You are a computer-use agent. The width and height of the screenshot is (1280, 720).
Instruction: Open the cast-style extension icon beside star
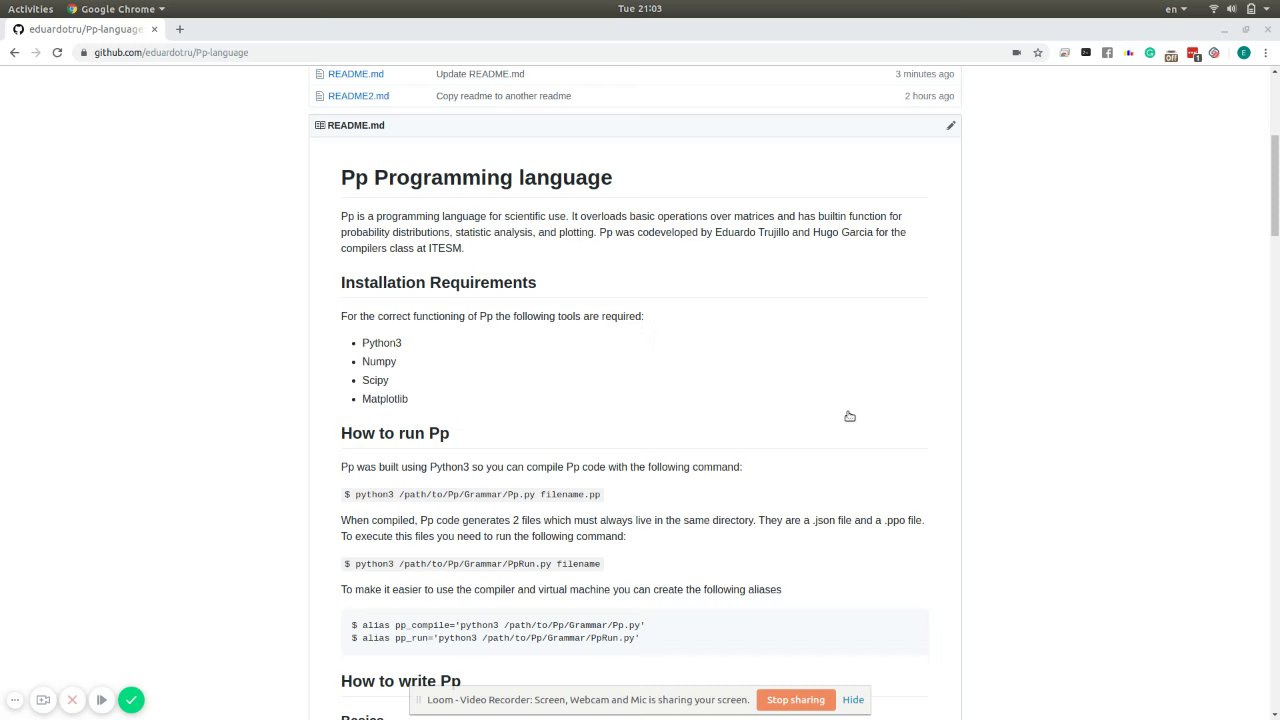pyautogui.click(x=1065, y=52)
